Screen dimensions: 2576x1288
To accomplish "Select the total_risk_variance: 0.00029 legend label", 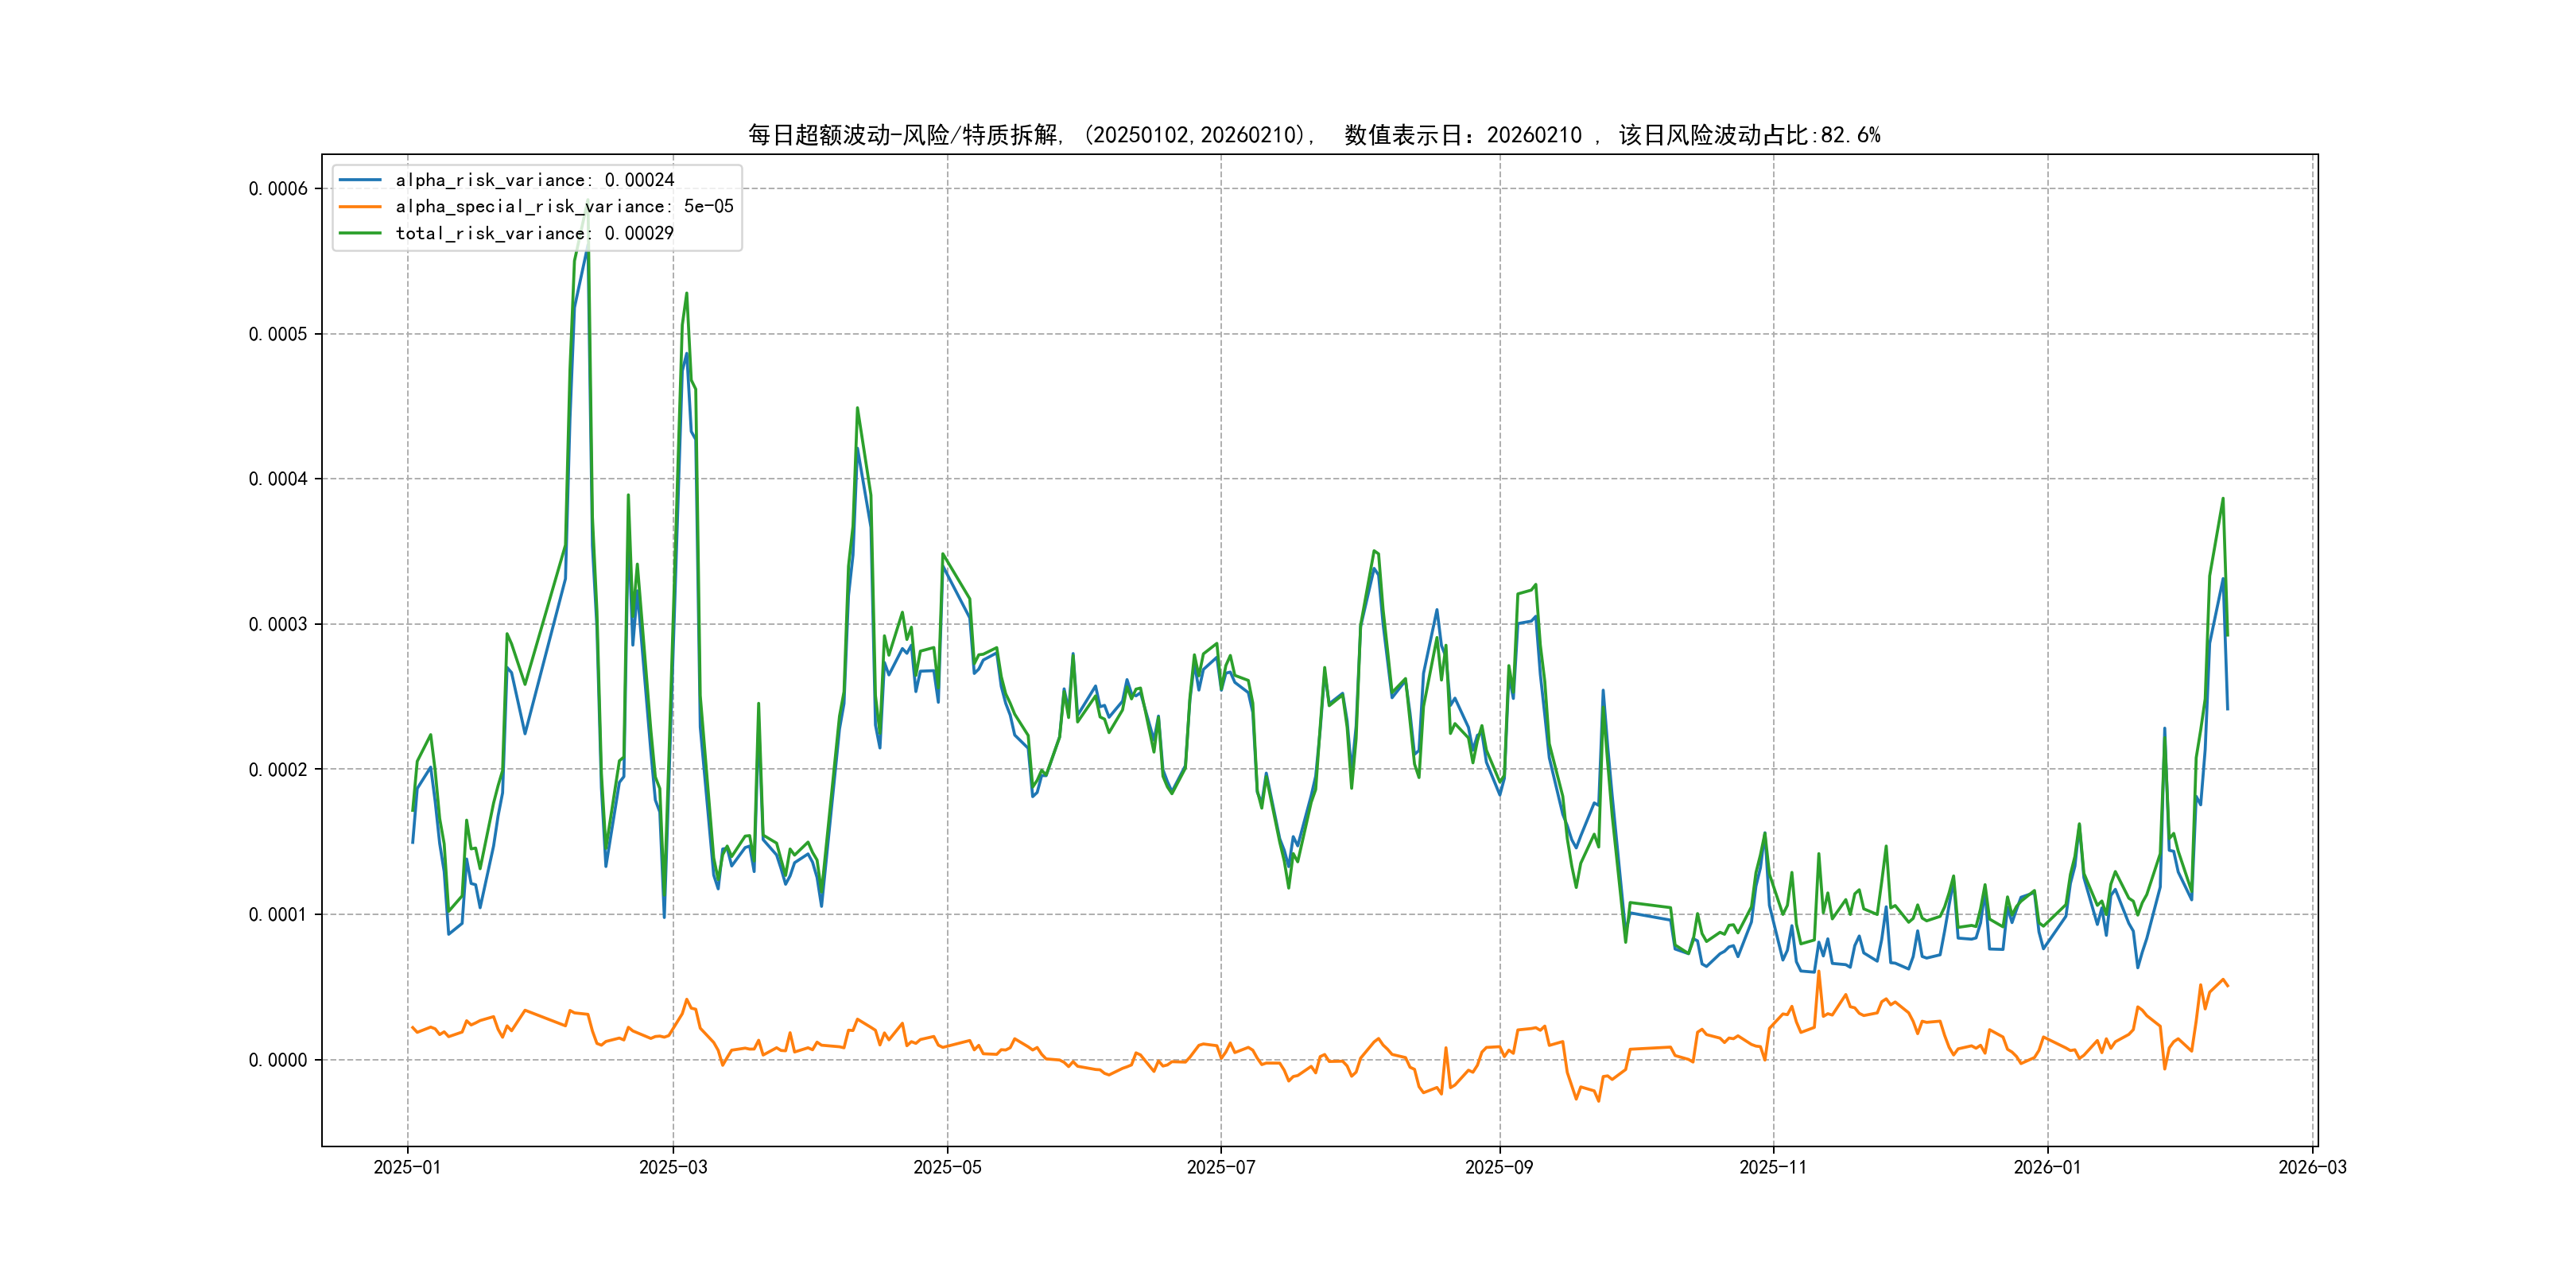I will pos(534,233).
